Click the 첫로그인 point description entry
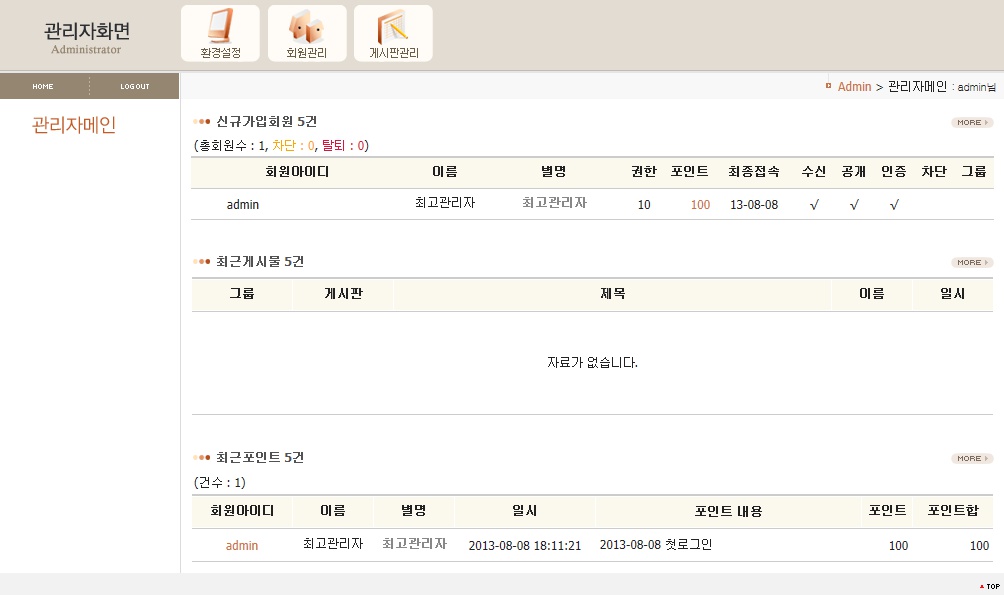1004x595 pixels. click(x=656, y=545)
